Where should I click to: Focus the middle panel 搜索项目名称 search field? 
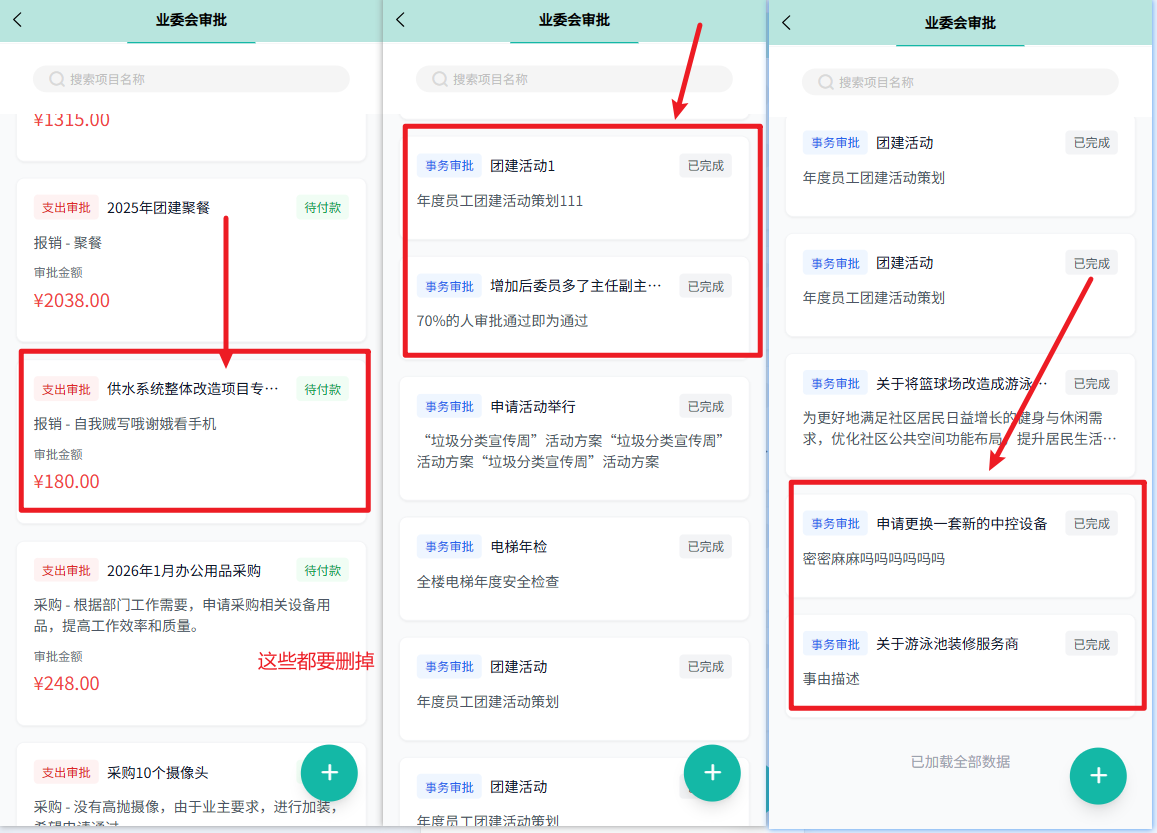[x=574, y=79]
